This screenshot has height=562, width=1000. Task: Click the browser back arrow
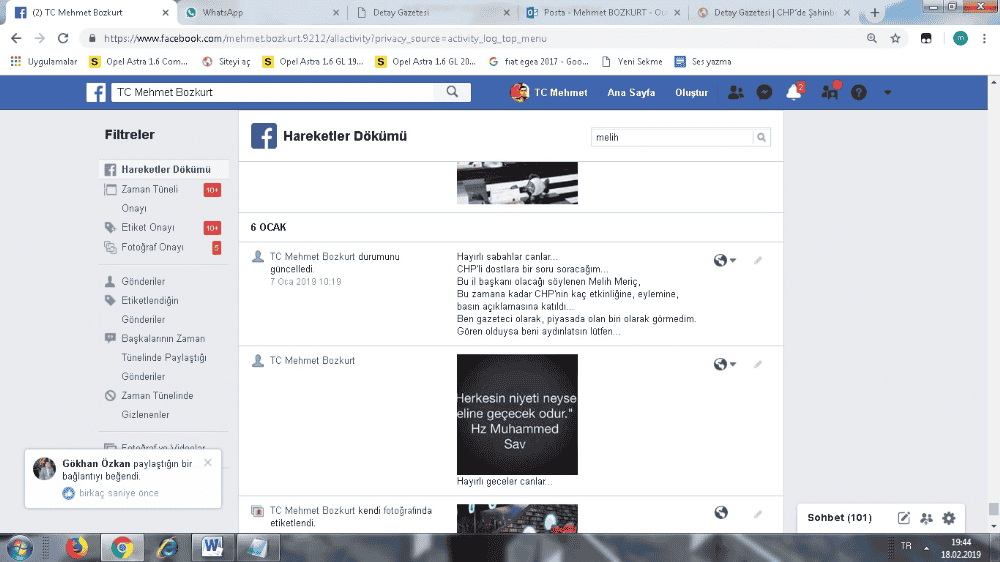click(x=16, y=38)
